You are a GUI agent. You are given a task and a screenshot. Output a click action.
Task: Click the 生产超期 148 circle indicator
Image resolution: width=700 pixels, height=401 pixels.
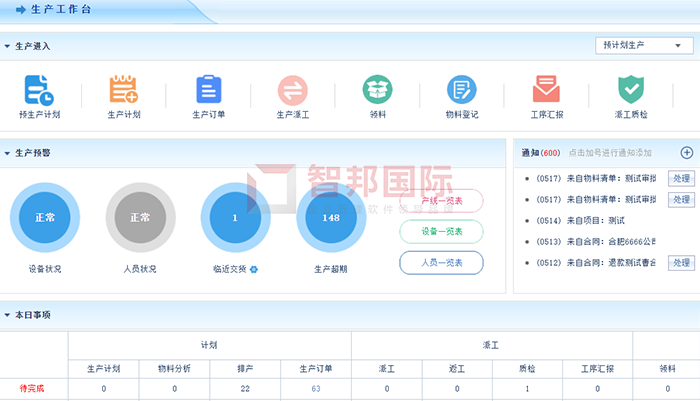click(x=330, y=218)
